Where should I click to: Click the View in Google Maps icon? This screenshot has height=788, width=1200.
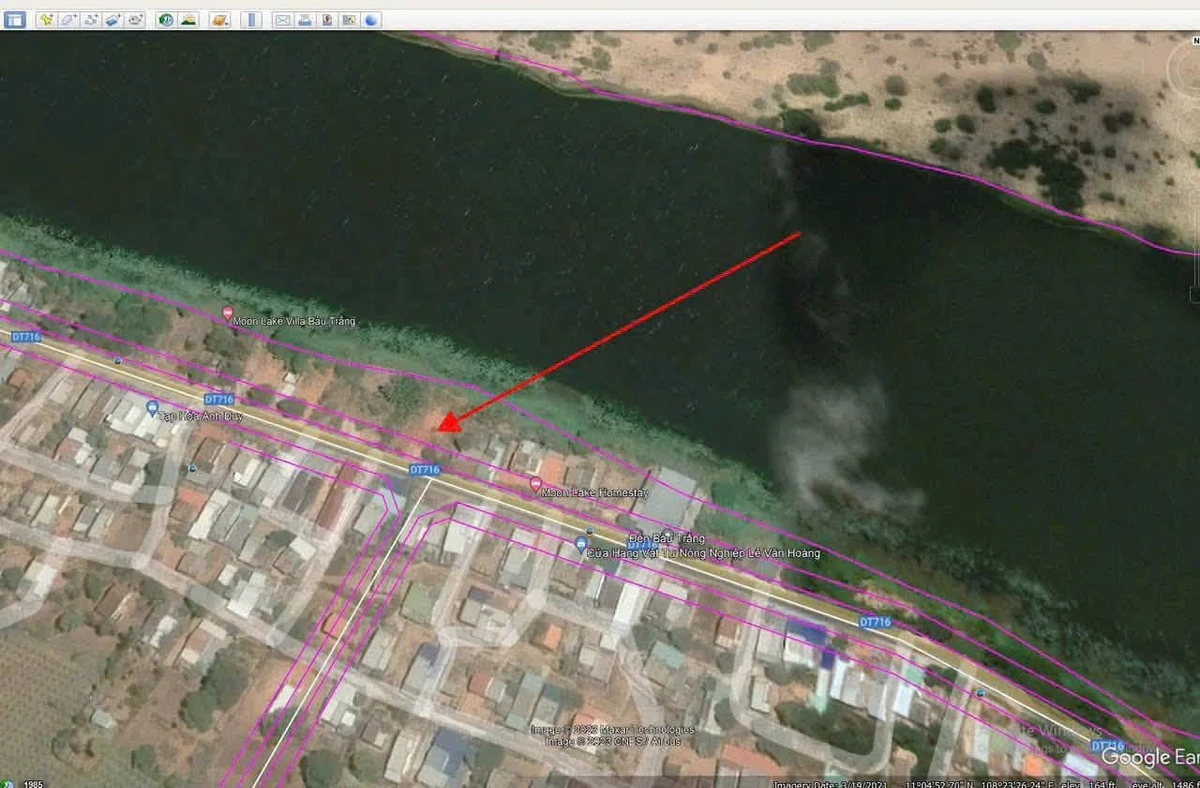point(349,20)
